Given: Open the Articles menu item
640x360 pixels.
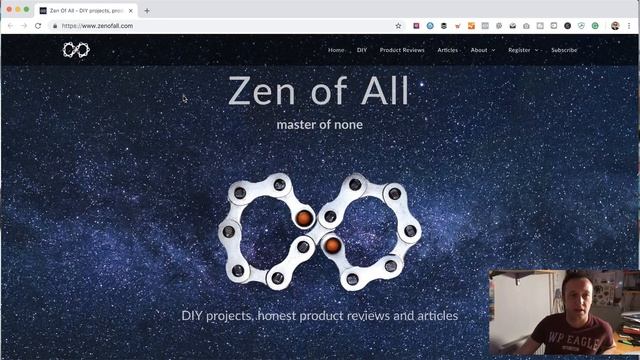Looking at the screenshot, I should (x=447, y=50).
